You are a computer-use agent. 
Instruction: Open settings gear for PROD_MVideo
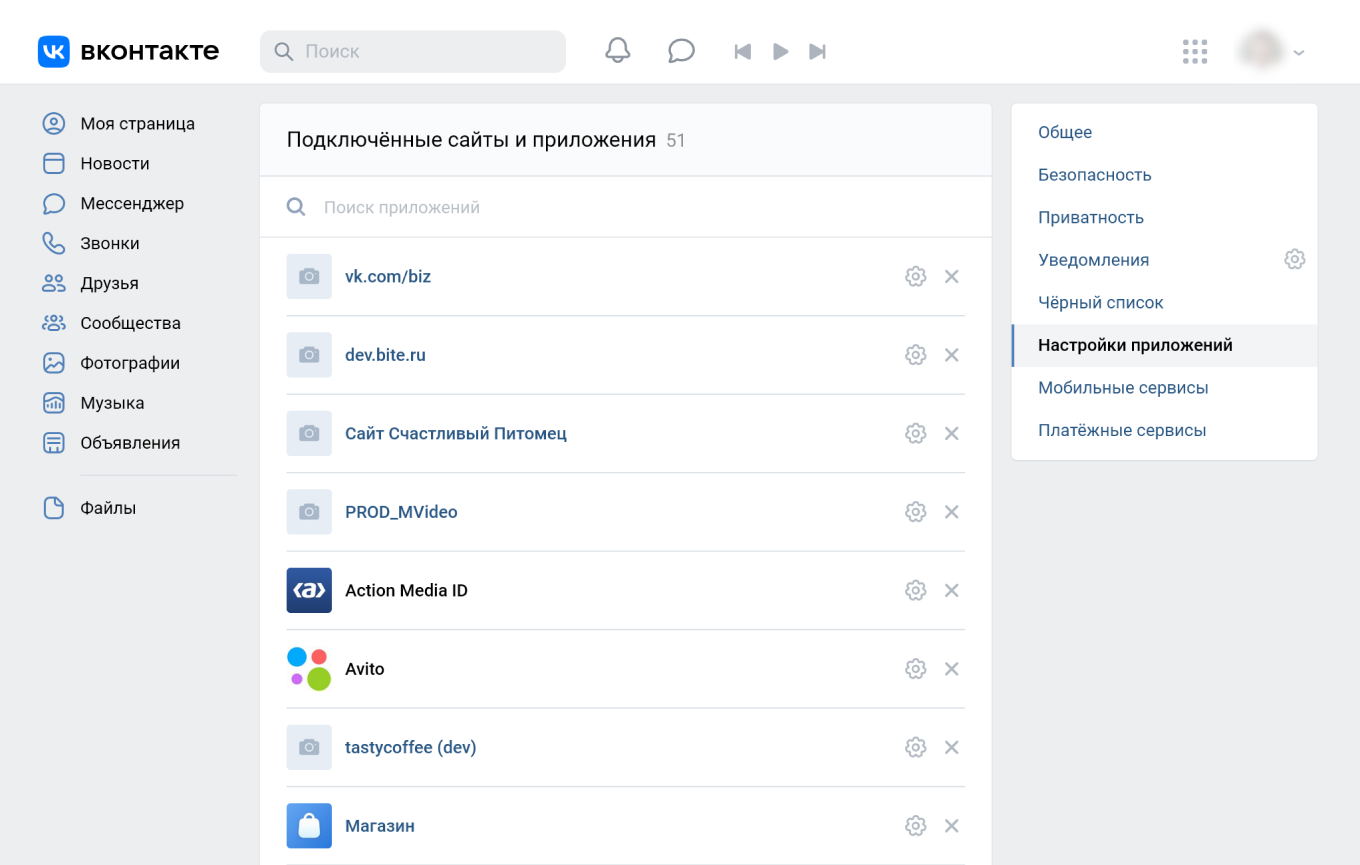tap(915, 512)
